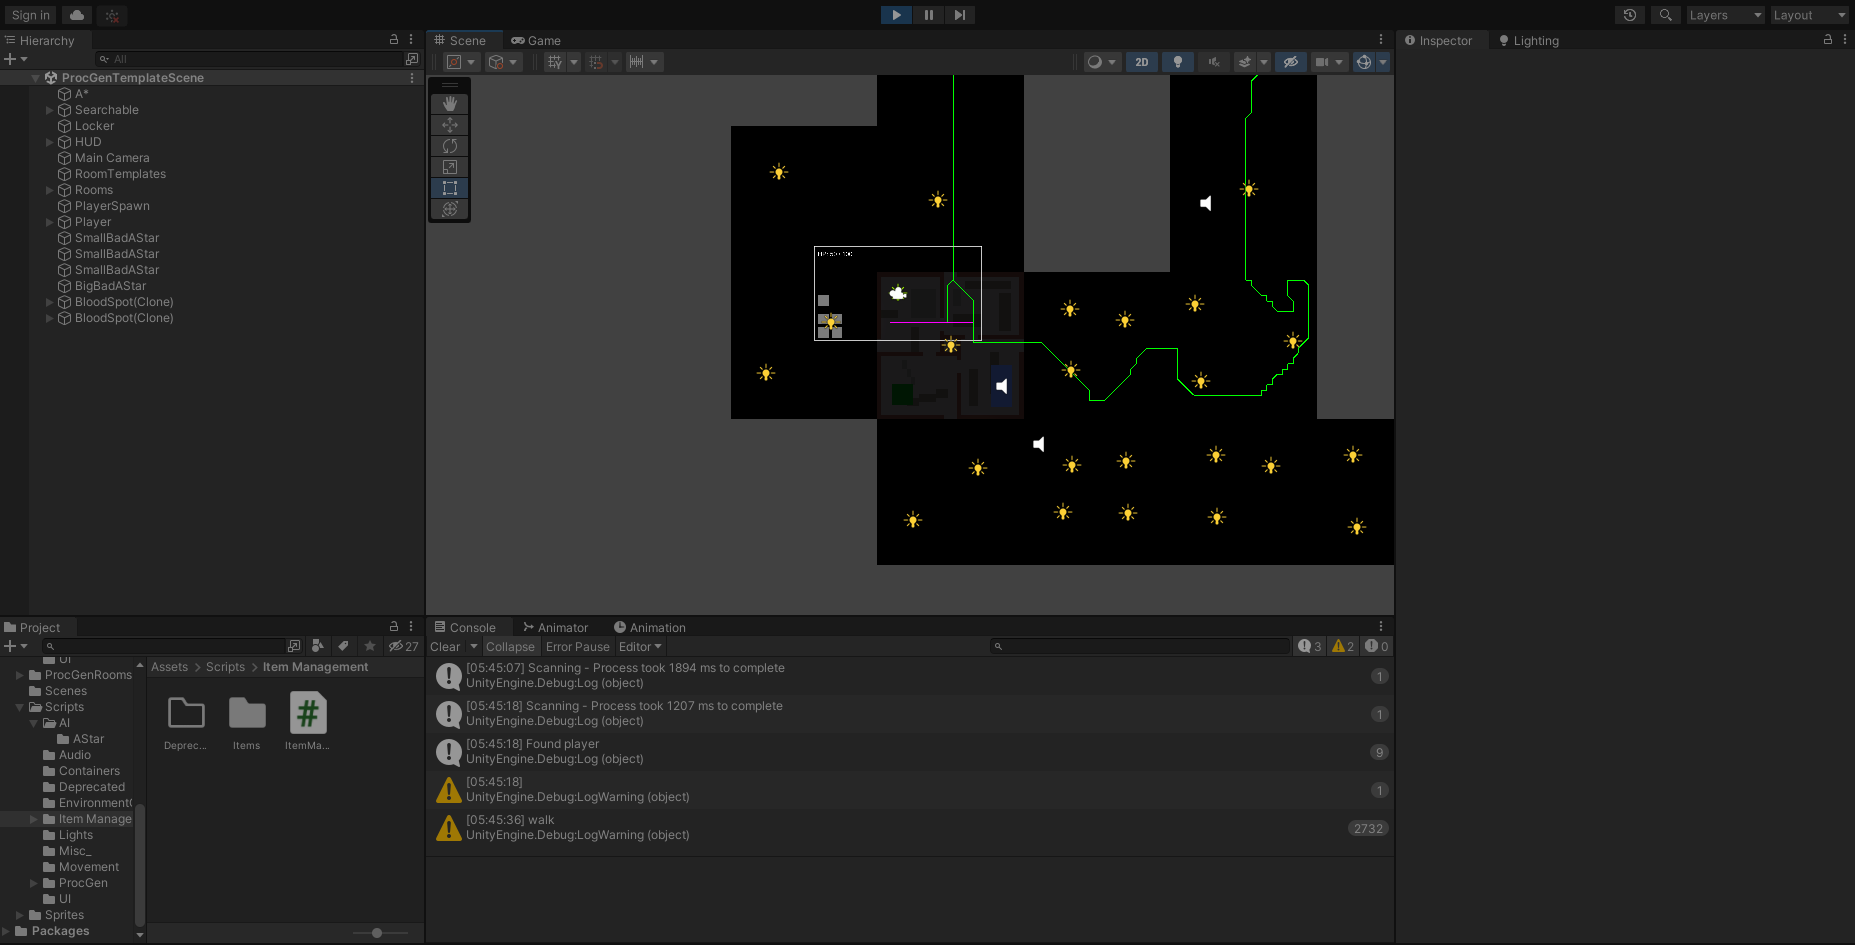Image resolution: width=1855 pixels, height=945 pixels.
Task: Open the Unity cloud services icon
Action: pyautogui.click(x=77, y=15)
